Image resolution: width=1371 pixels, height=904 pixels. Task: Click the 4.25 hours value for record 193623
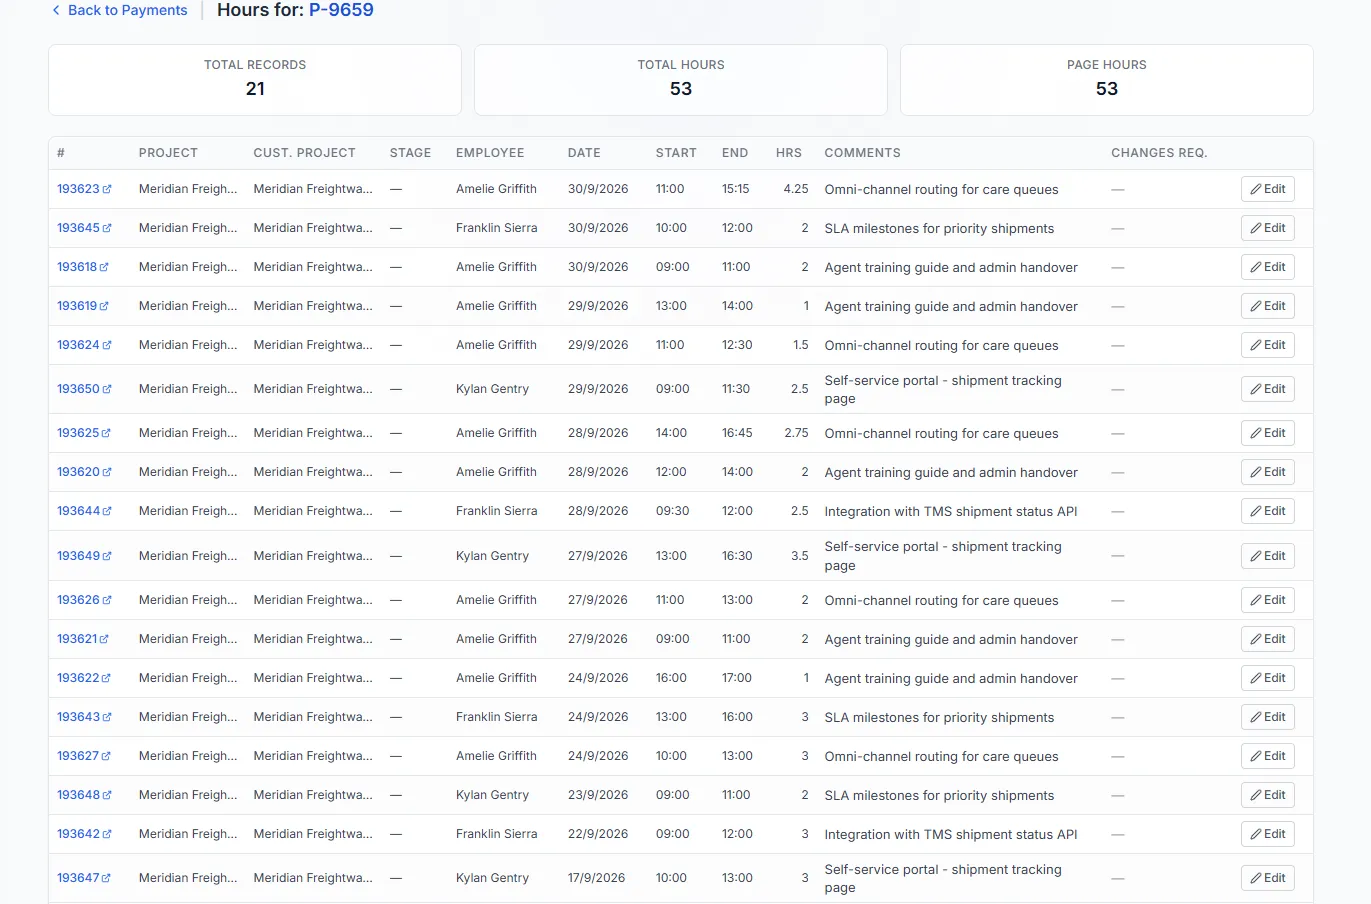pos(796,189)
